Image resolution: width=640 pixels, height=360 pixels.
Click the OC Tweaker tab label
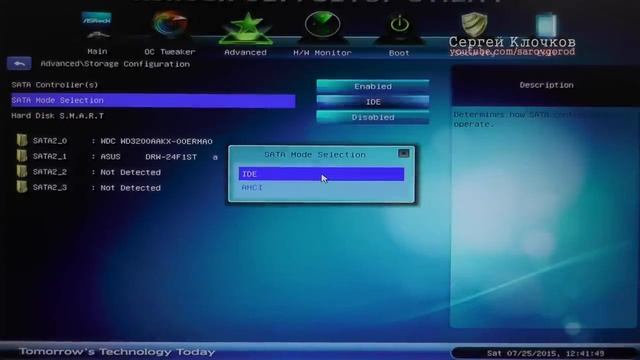[x=170, y=52]
